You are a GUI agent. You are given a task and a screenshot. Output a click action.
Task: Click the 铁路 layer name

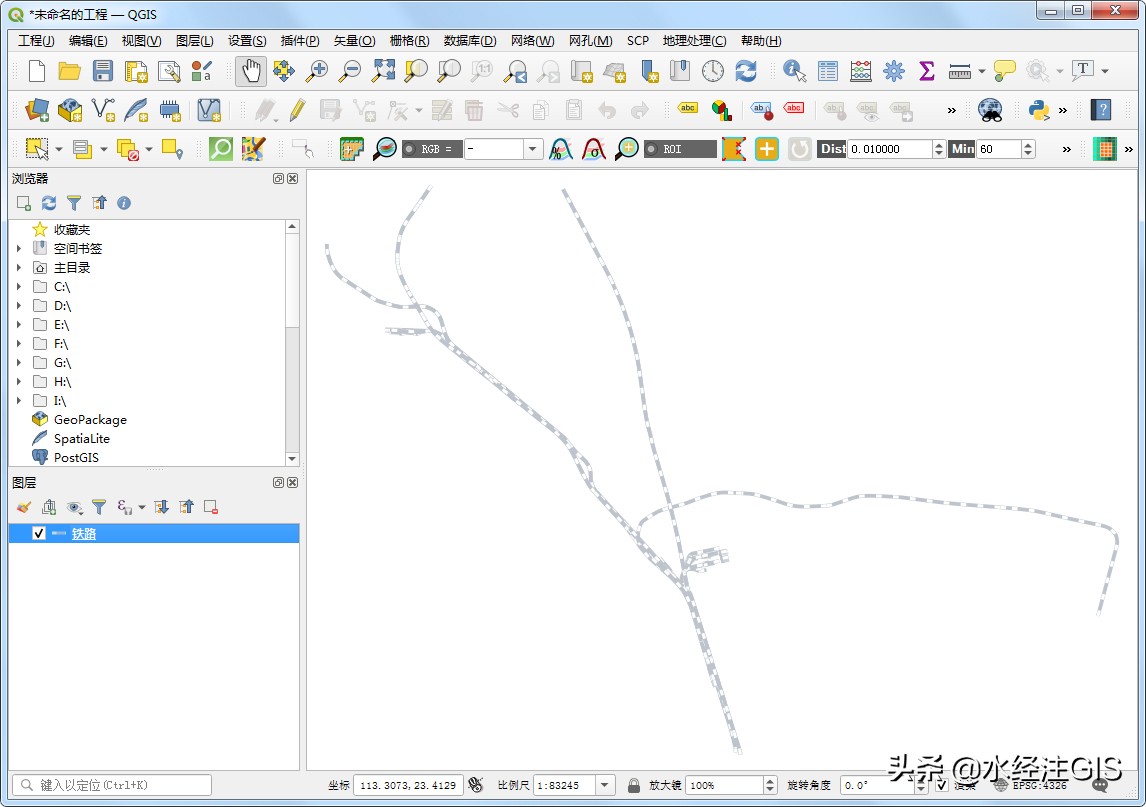point(83,533)
